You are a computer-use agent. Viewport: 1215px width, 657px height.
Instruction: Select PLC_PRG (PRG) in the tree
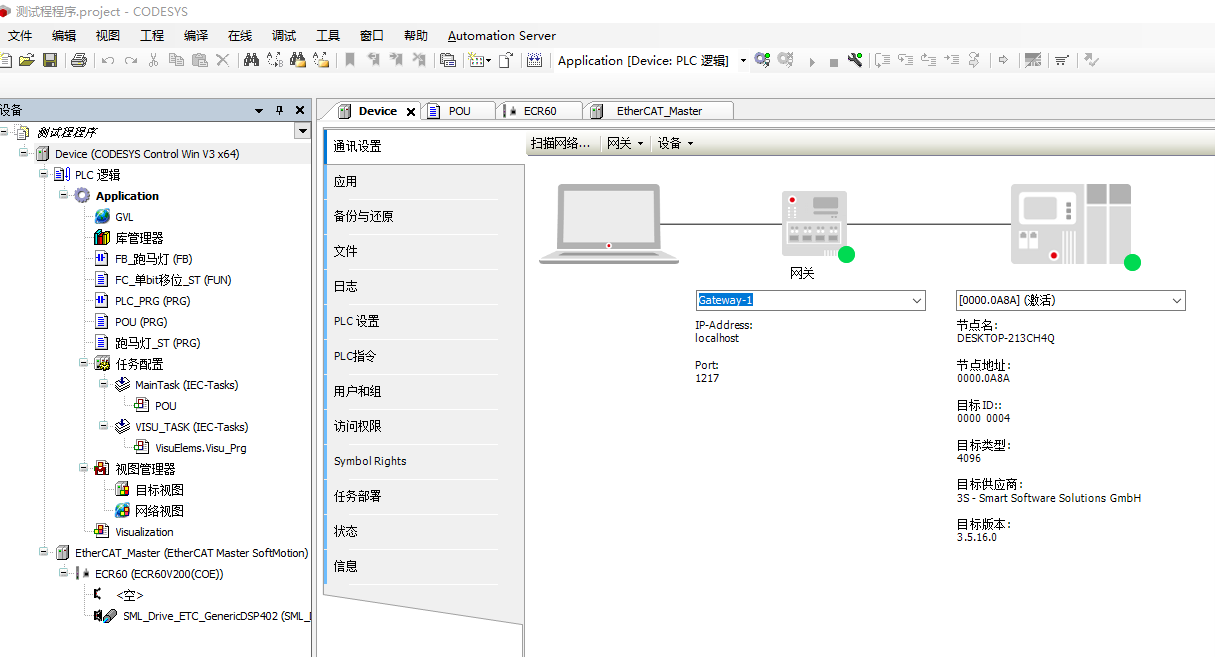152,301
